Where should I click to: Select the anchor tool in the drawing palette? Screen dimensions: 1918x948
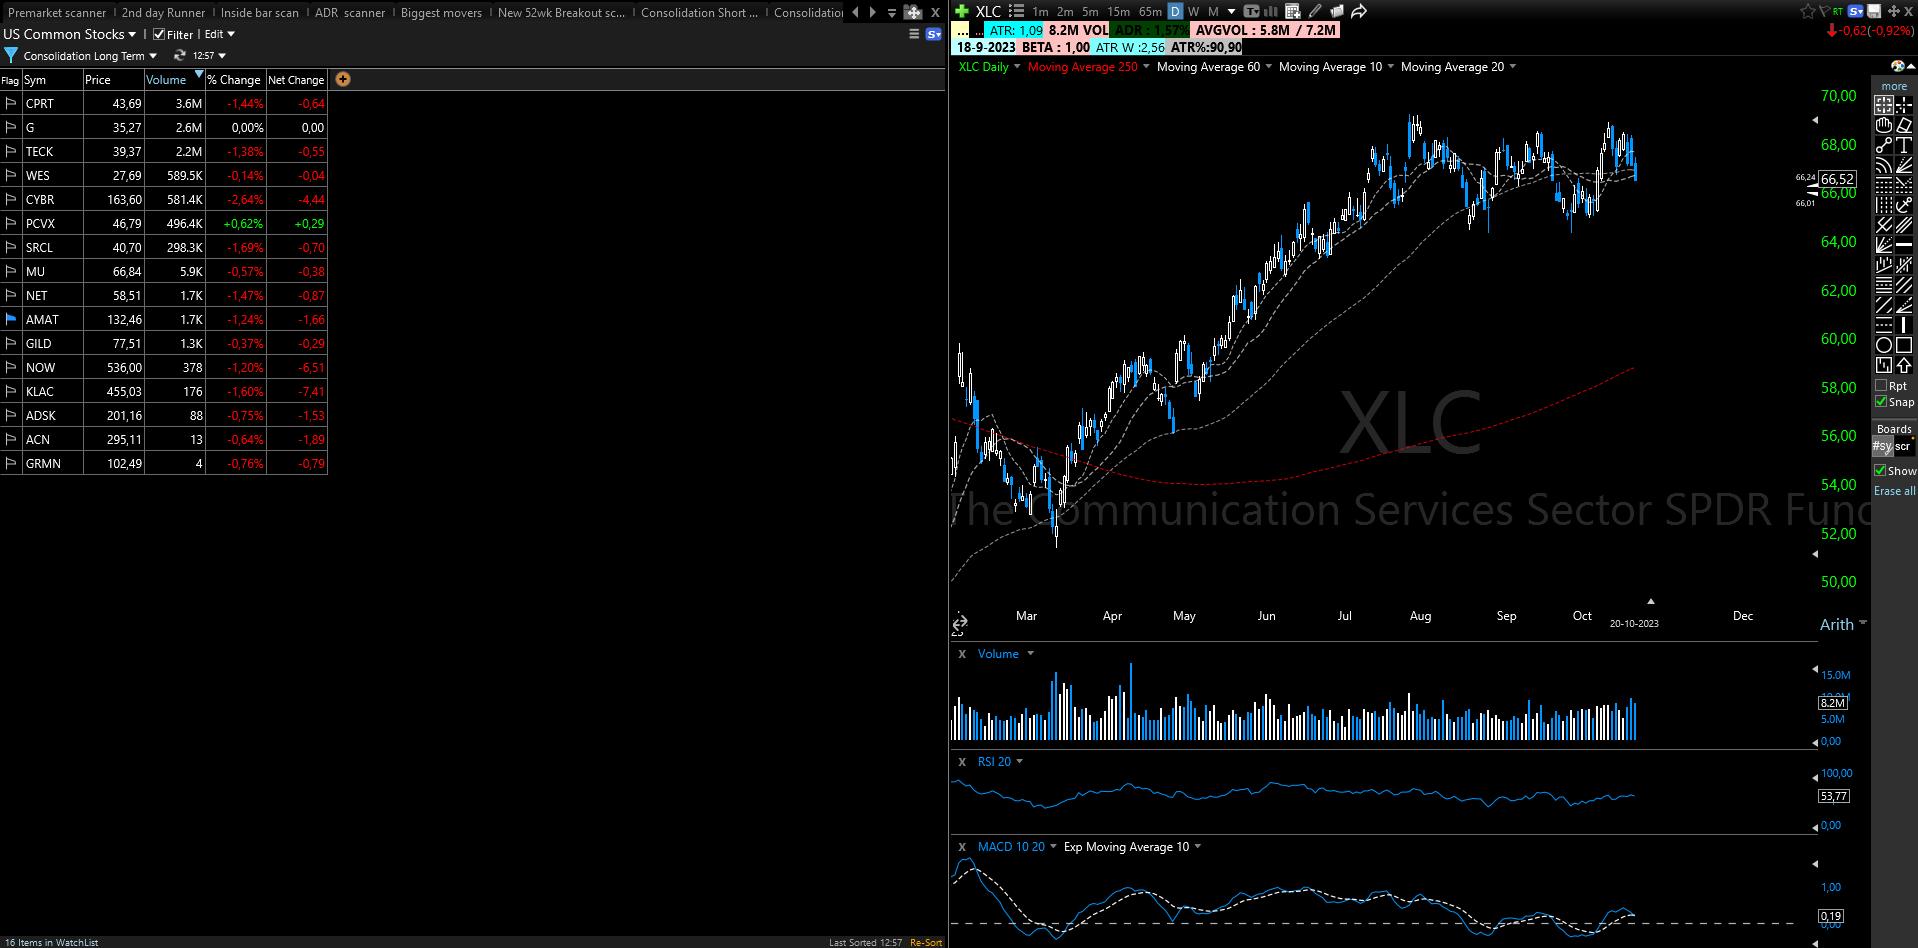tap(1904, 205)
